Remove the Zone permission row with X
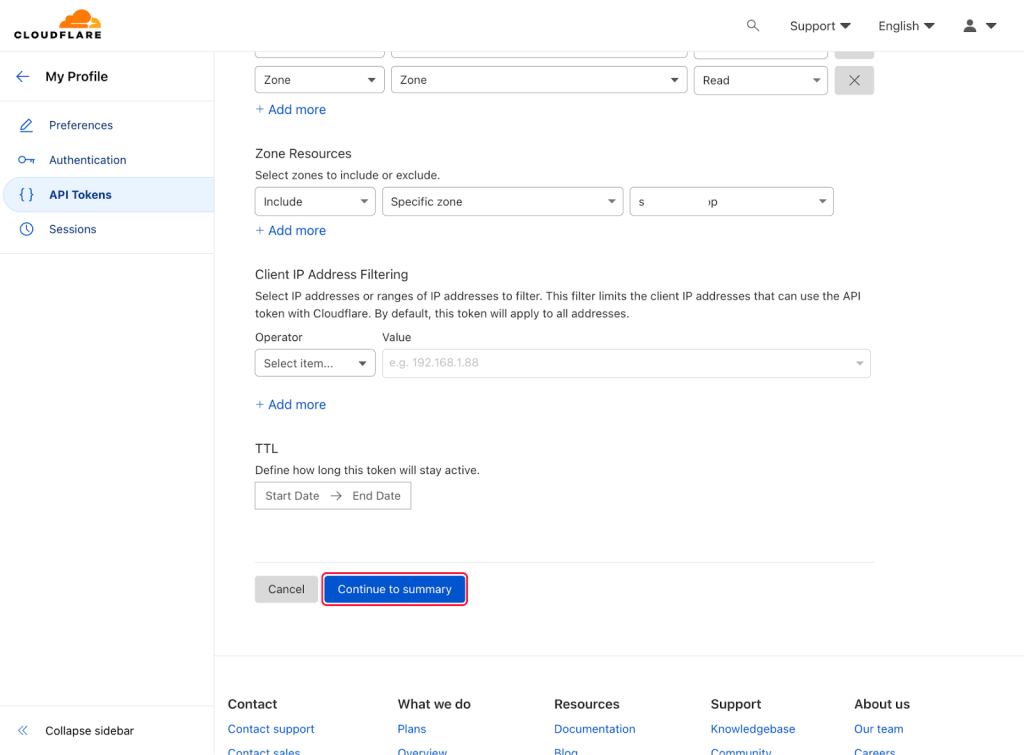1024x755 pixels. coord(854,81)
